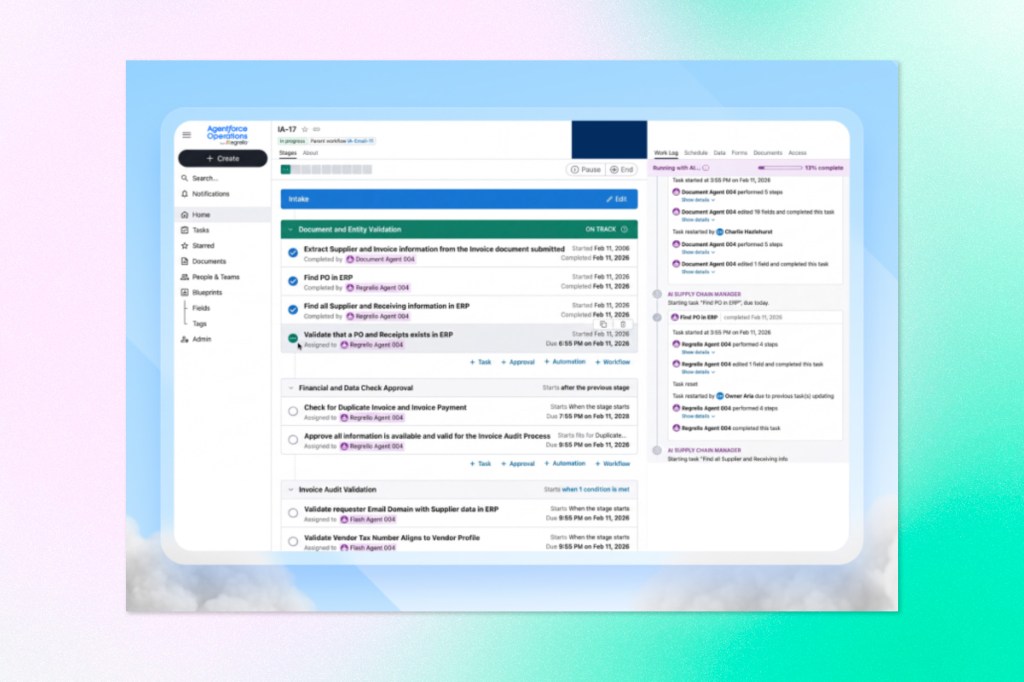Add Task under Document and Entity Validation

(x=481, y=362)
